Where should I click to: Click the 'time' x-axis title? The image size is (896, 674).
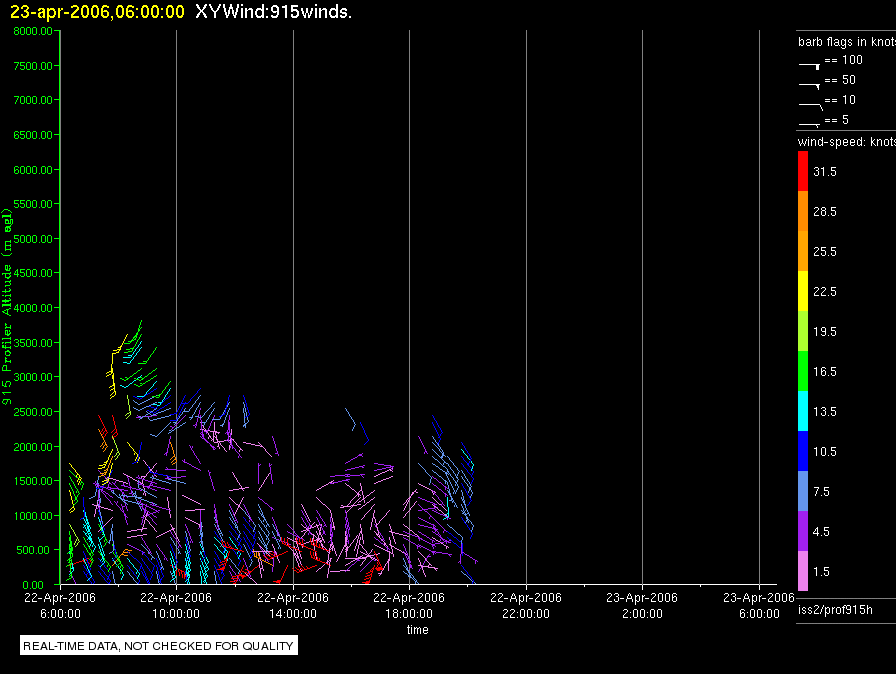(417, 630)
